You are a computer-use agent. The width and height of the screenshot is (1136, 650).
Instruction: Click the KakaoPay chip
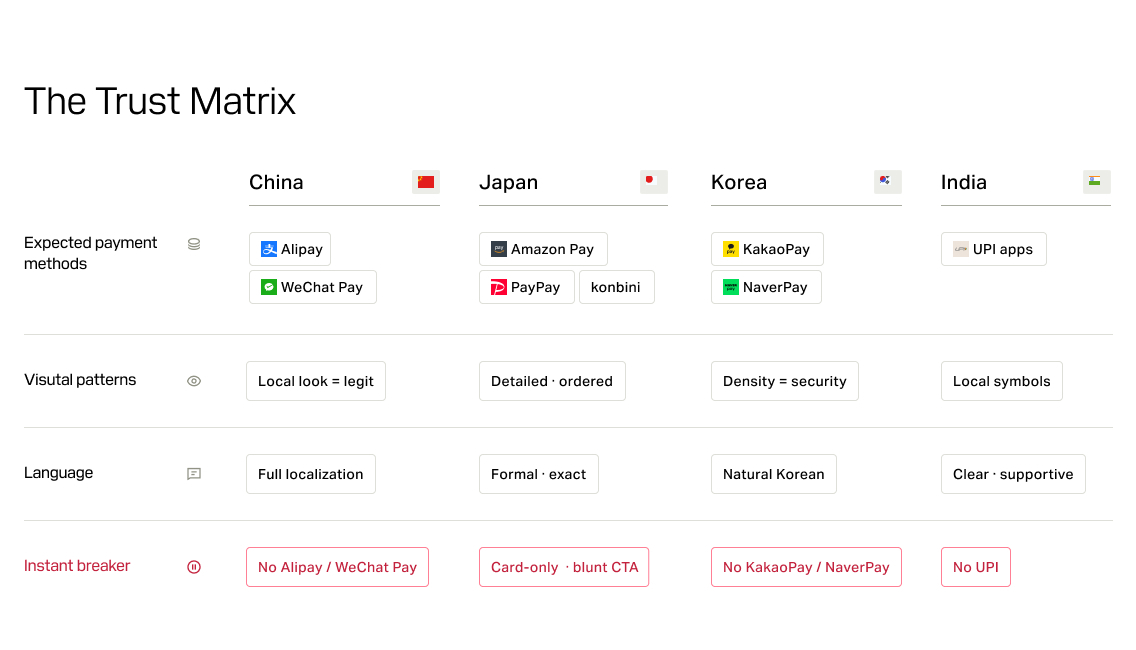click(x=767, y=249)
